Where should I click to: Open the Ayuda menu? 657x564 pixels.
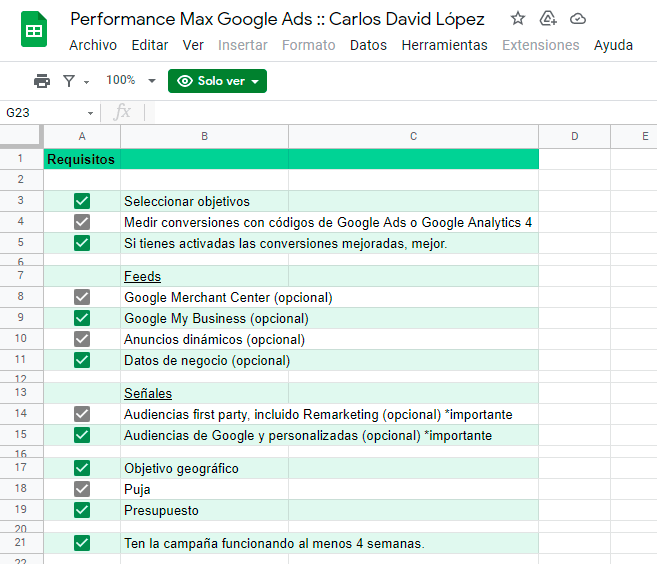[x=613, y=45]
